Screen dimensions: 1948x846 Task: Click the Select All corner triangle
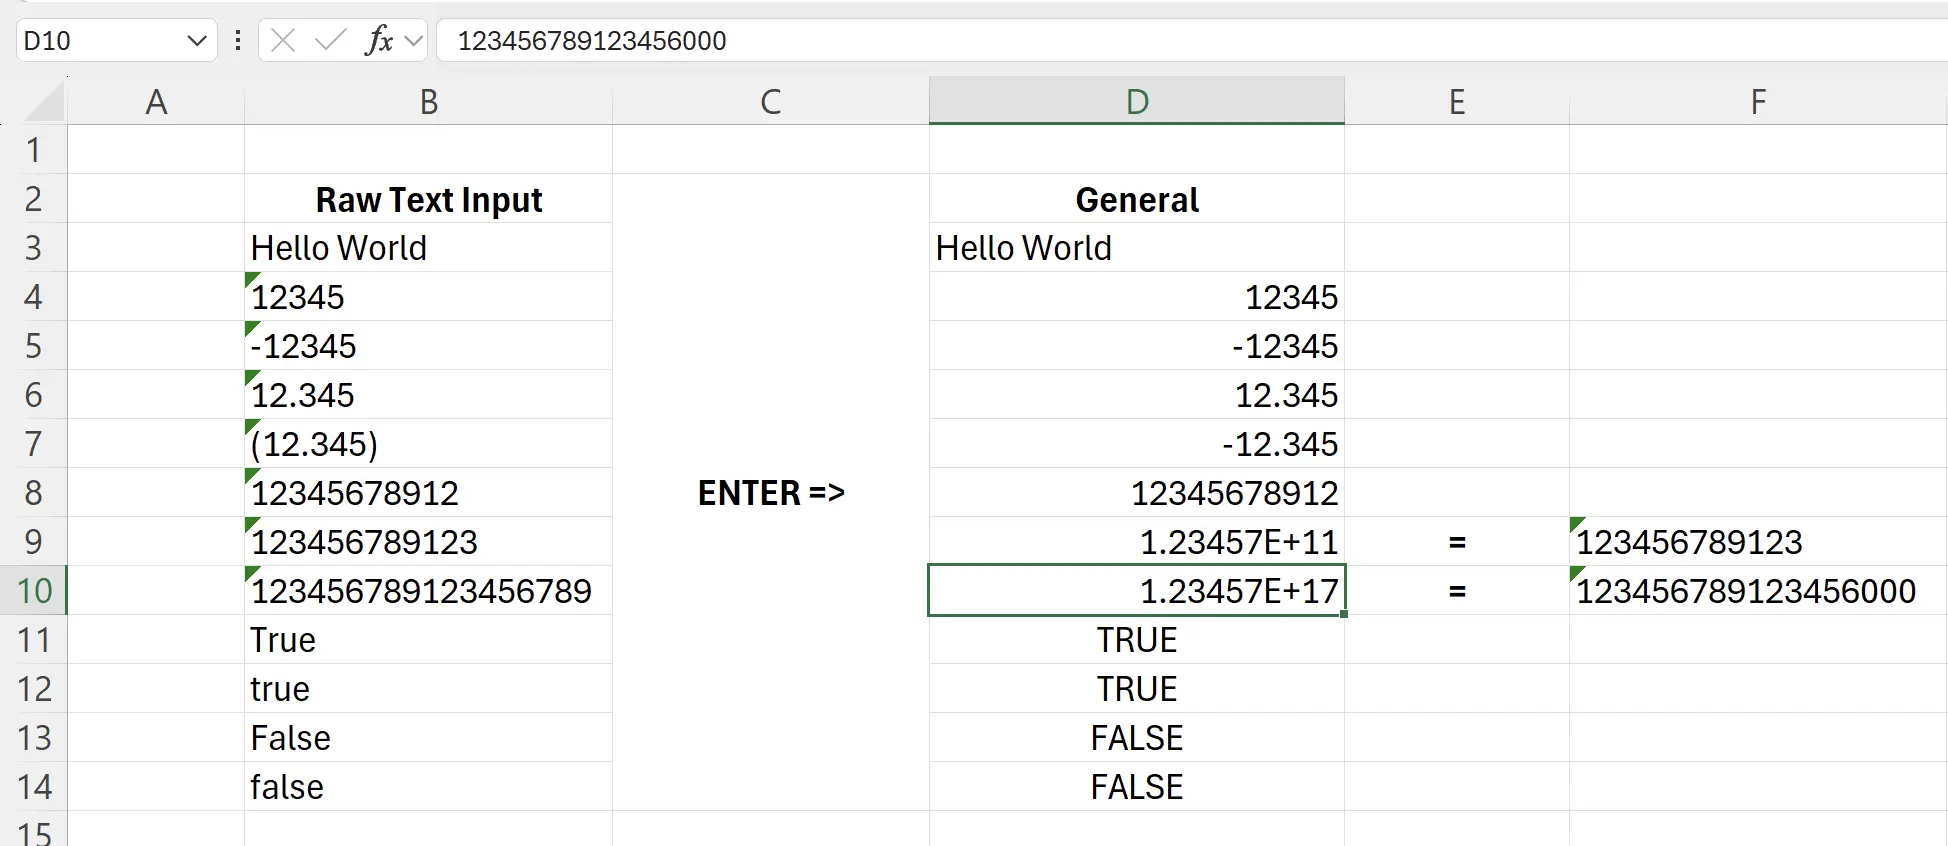pos(45,103)
